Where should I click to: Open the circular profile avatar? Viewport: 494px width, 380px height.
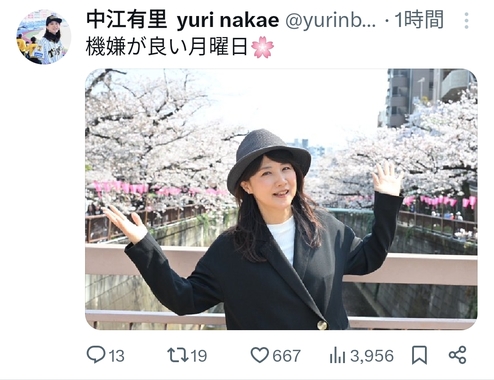point(44,37)
